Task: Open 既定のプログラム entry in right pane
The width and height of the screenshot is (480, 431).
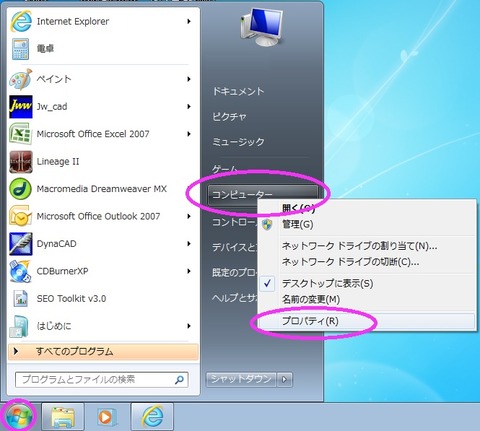Action: [x=235, y=273]
